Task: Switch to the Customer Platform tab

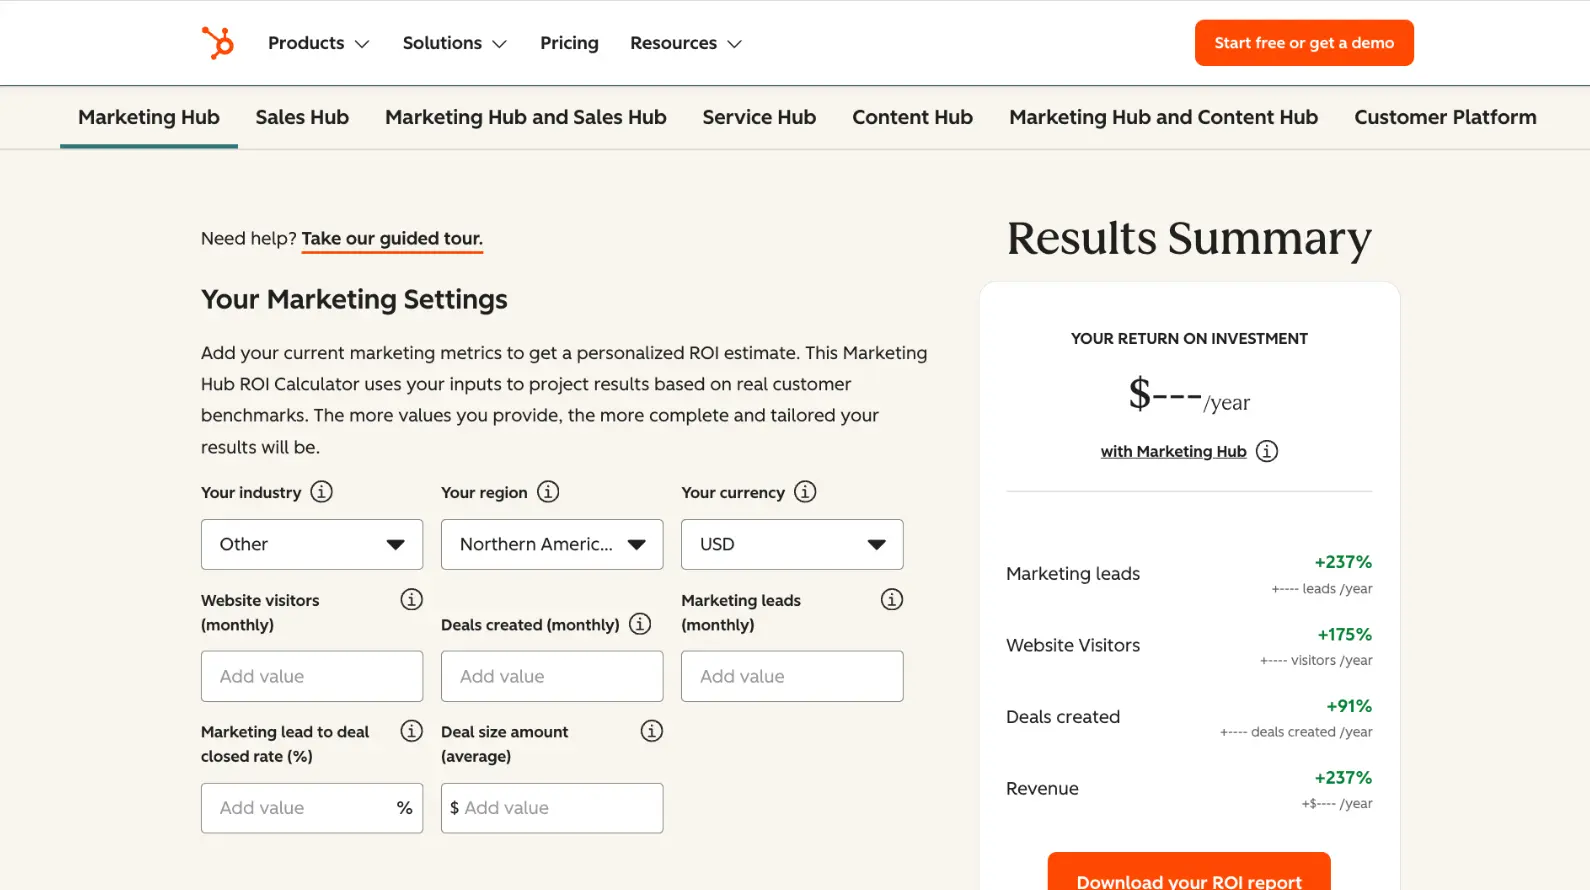Action: click(1445, 117)
